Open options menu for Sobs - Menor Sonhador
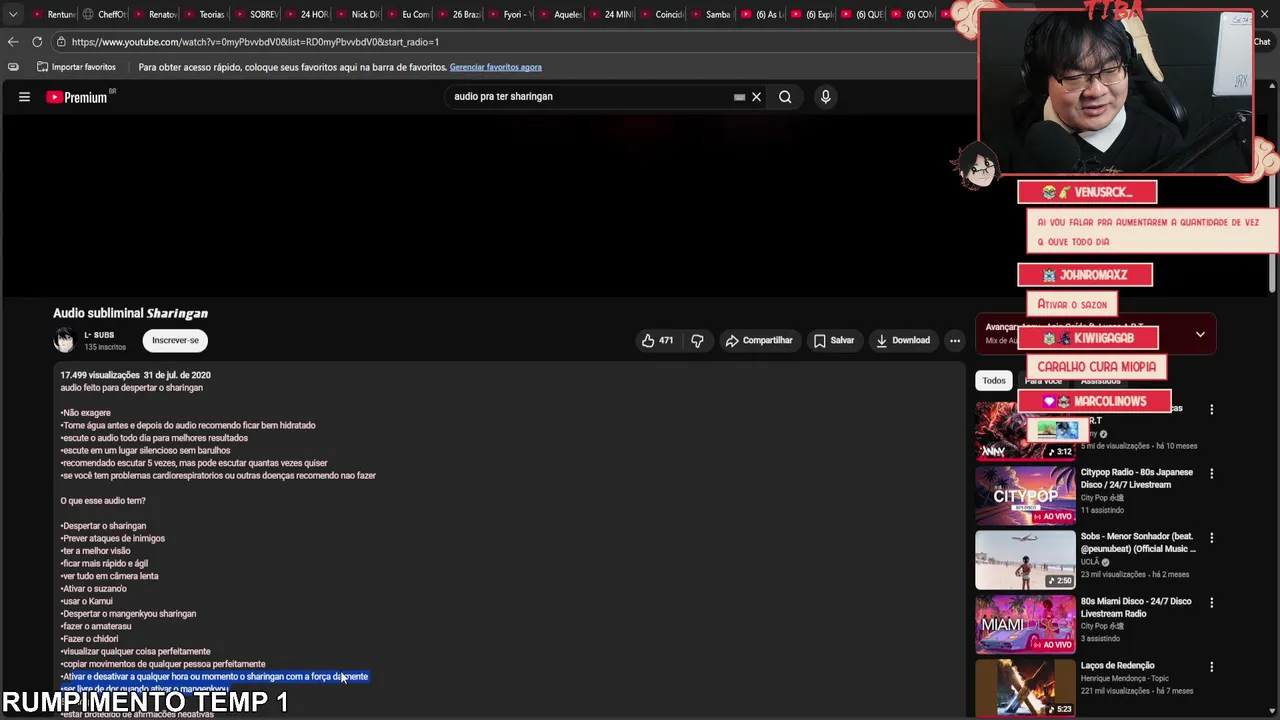1280x720 pixels. [x=1211, y=538]
